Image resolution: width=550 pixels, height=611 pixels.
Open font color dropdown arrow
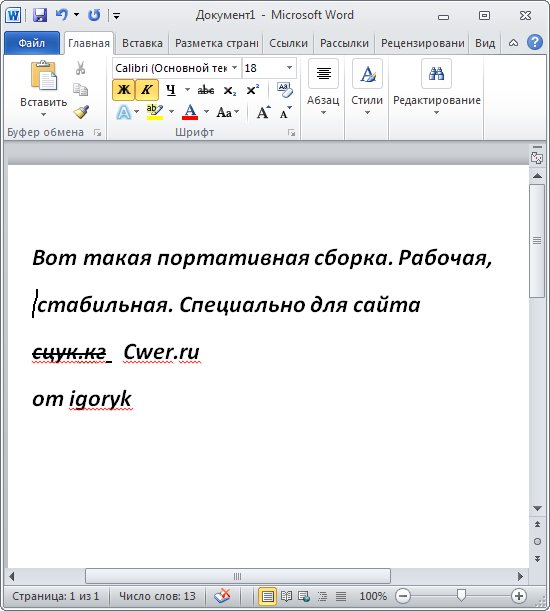206,112
